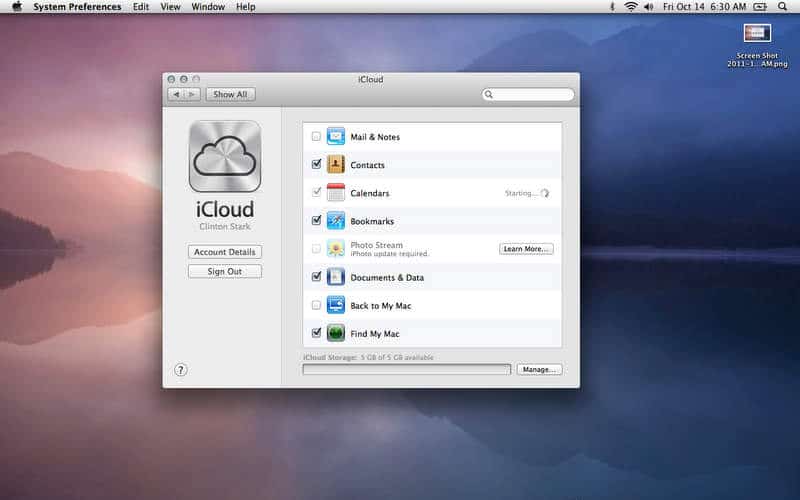Disable the Bookmarks checkbox

(x=316, y=221)
